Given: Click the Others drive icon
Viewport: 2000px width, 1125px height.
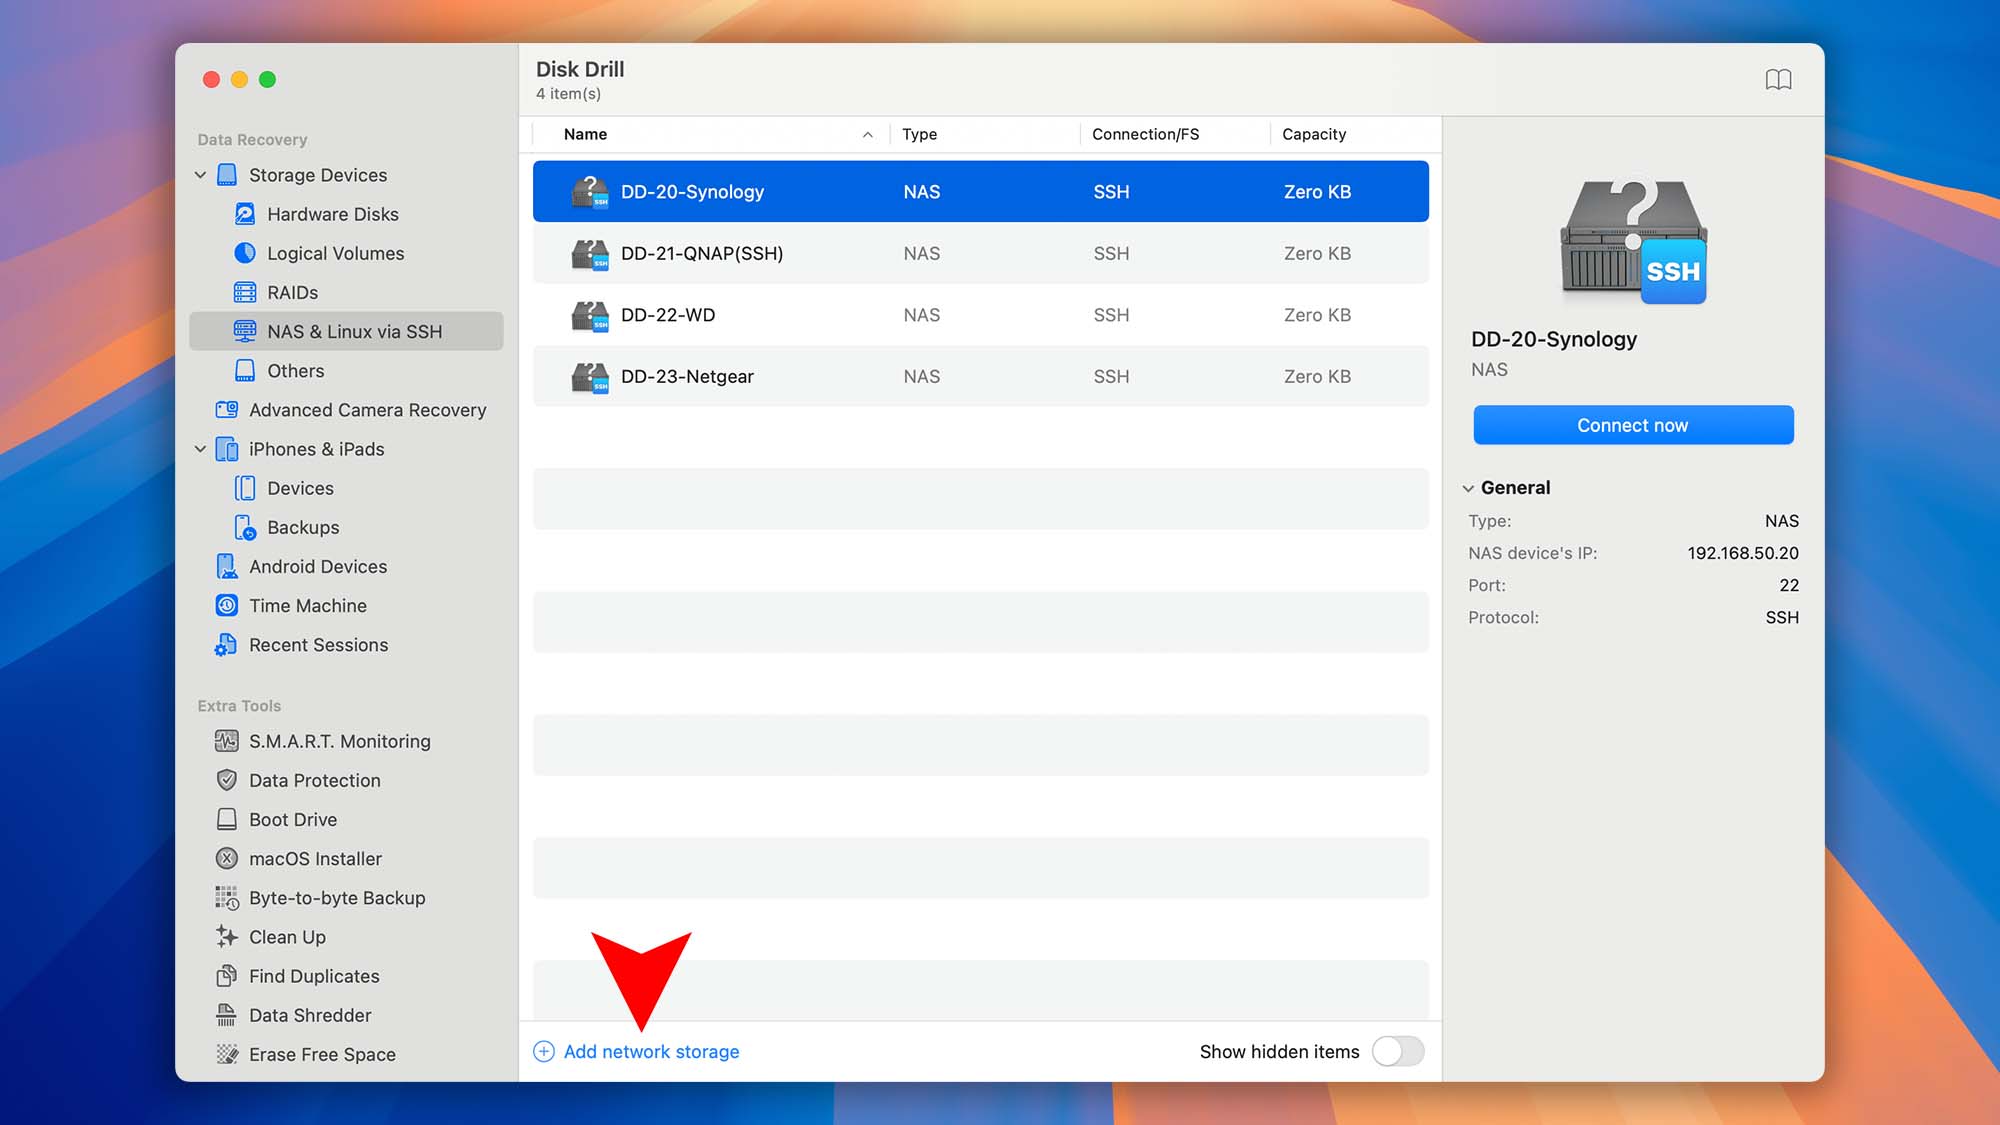Looking at the screenshot, I should 245,371.
